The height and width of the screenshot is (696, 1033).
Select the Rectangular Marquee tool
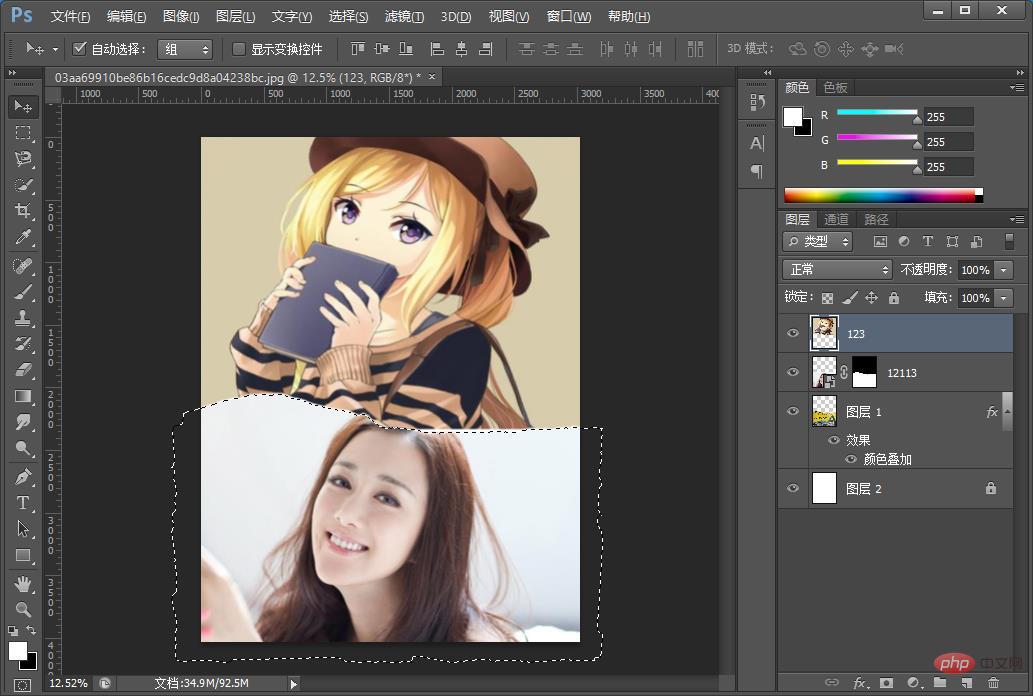click(22, 133)
